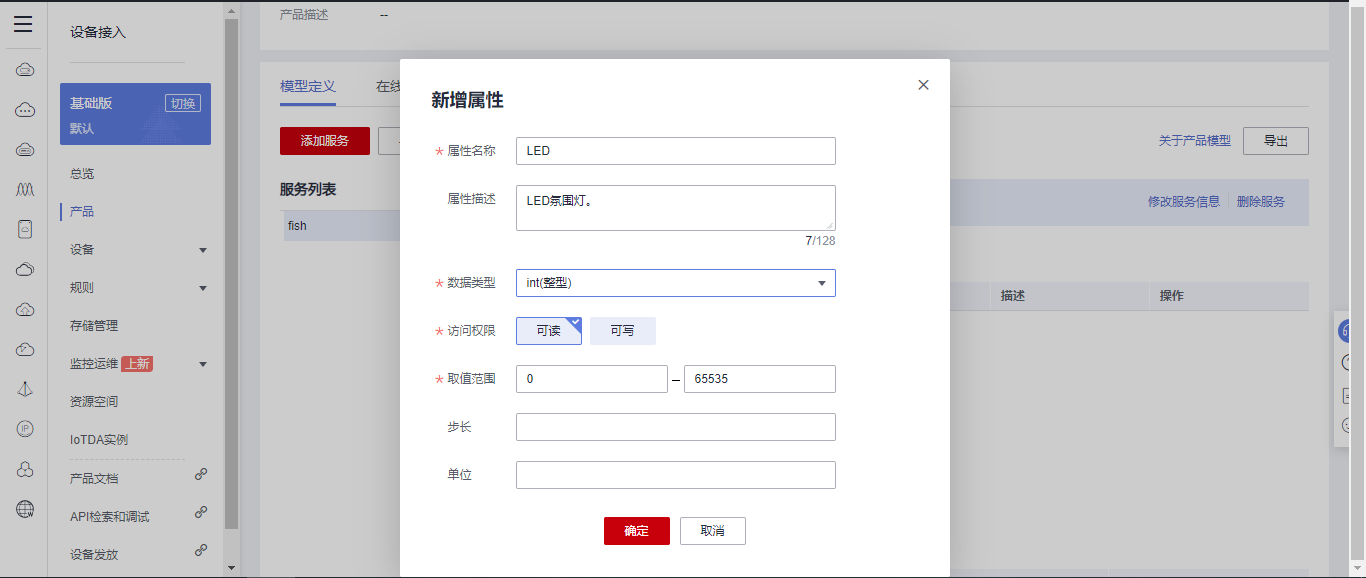Viewport: 1366px width, 578px height.
Task: Click the IP icon in left rail
Action: click(x=25, y=429)
